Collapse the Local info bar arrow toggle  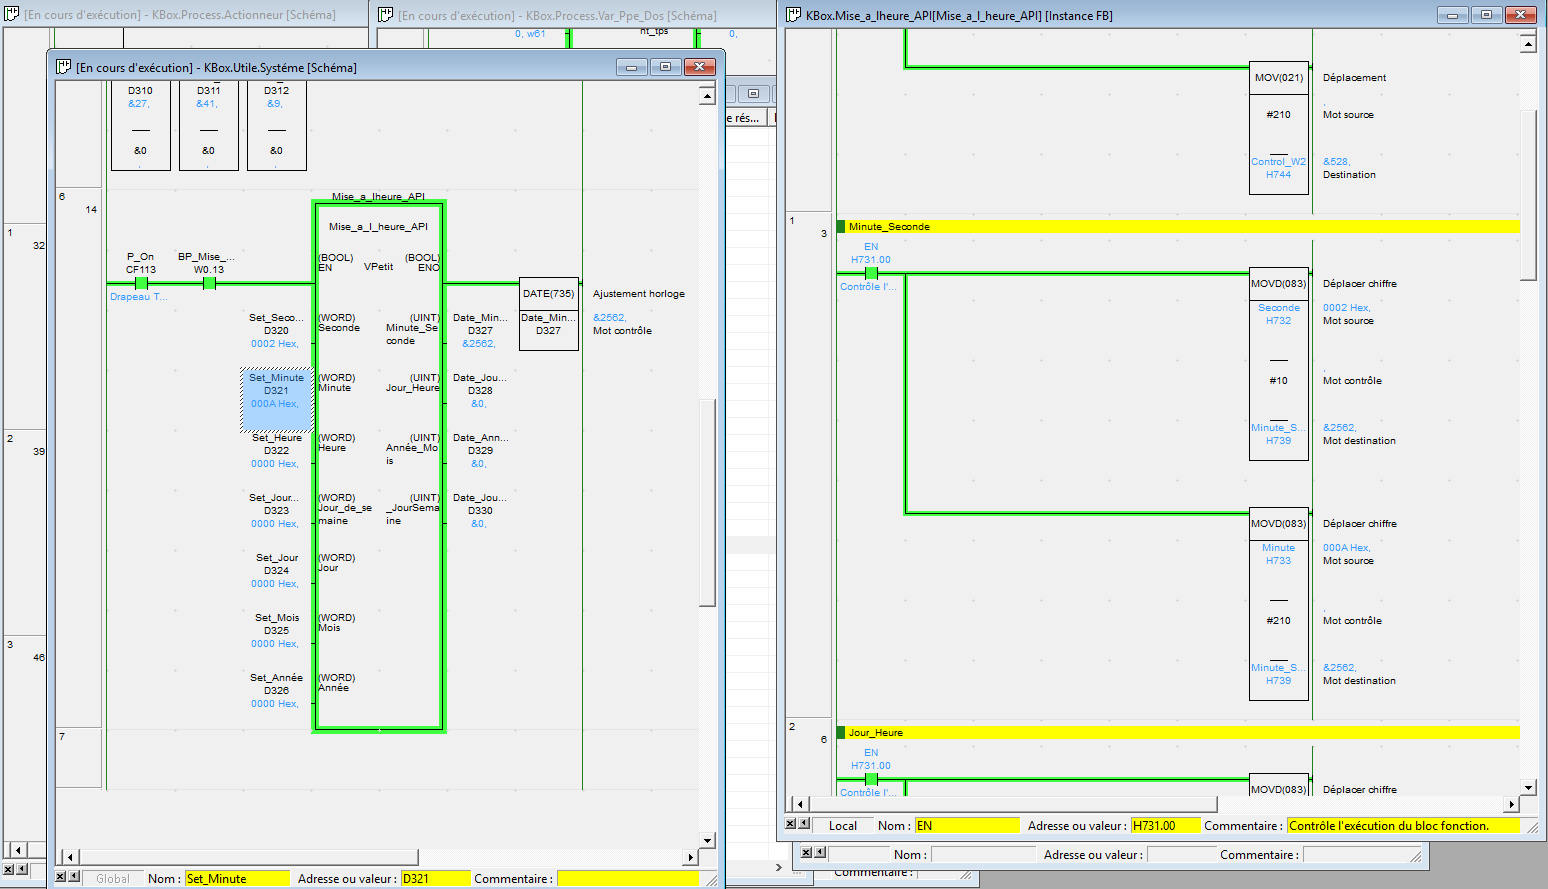(x=804, y=824)
